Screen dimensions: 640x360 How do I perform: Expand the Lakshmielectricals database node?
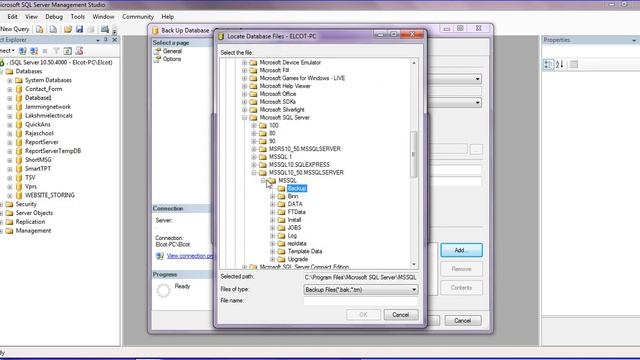pos(10,116)
